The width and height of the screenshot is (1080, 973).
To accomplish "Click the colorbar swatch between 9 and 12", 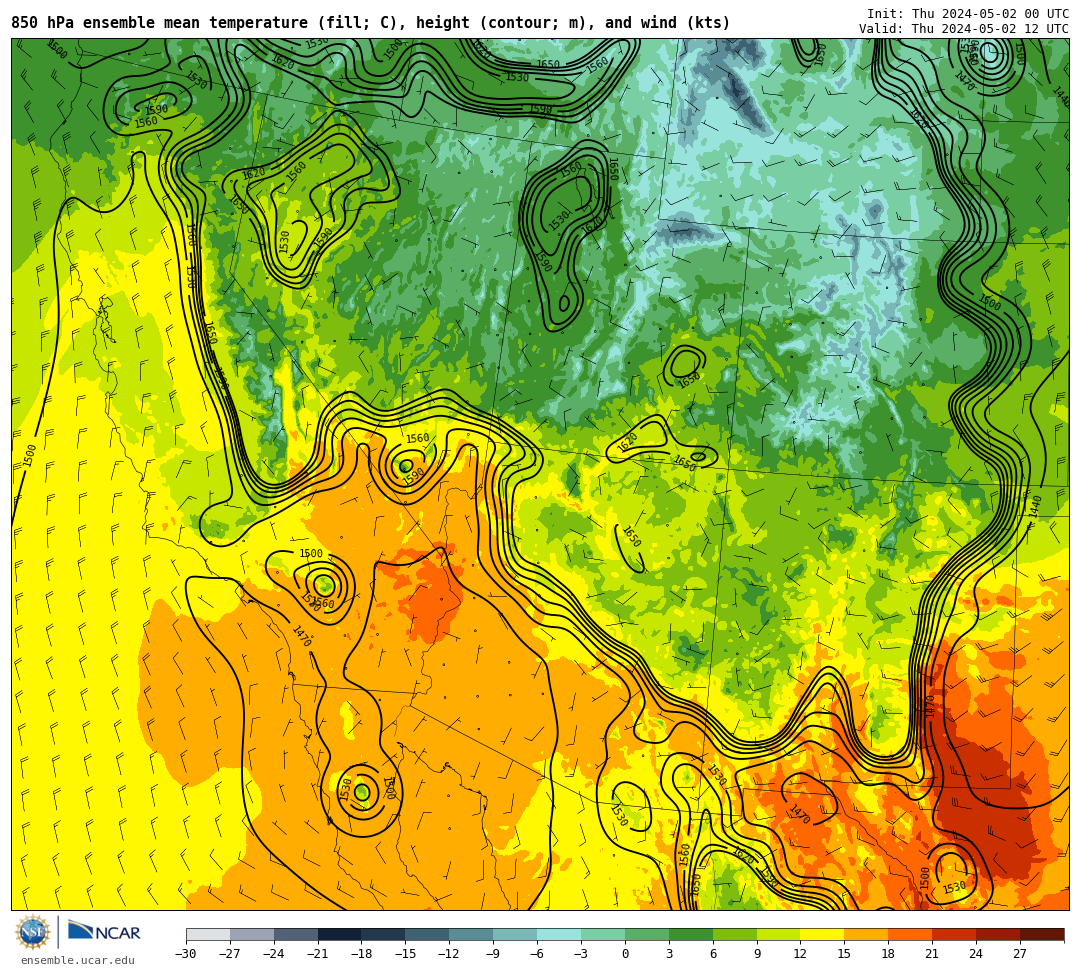I will click(x=778, y=934).
